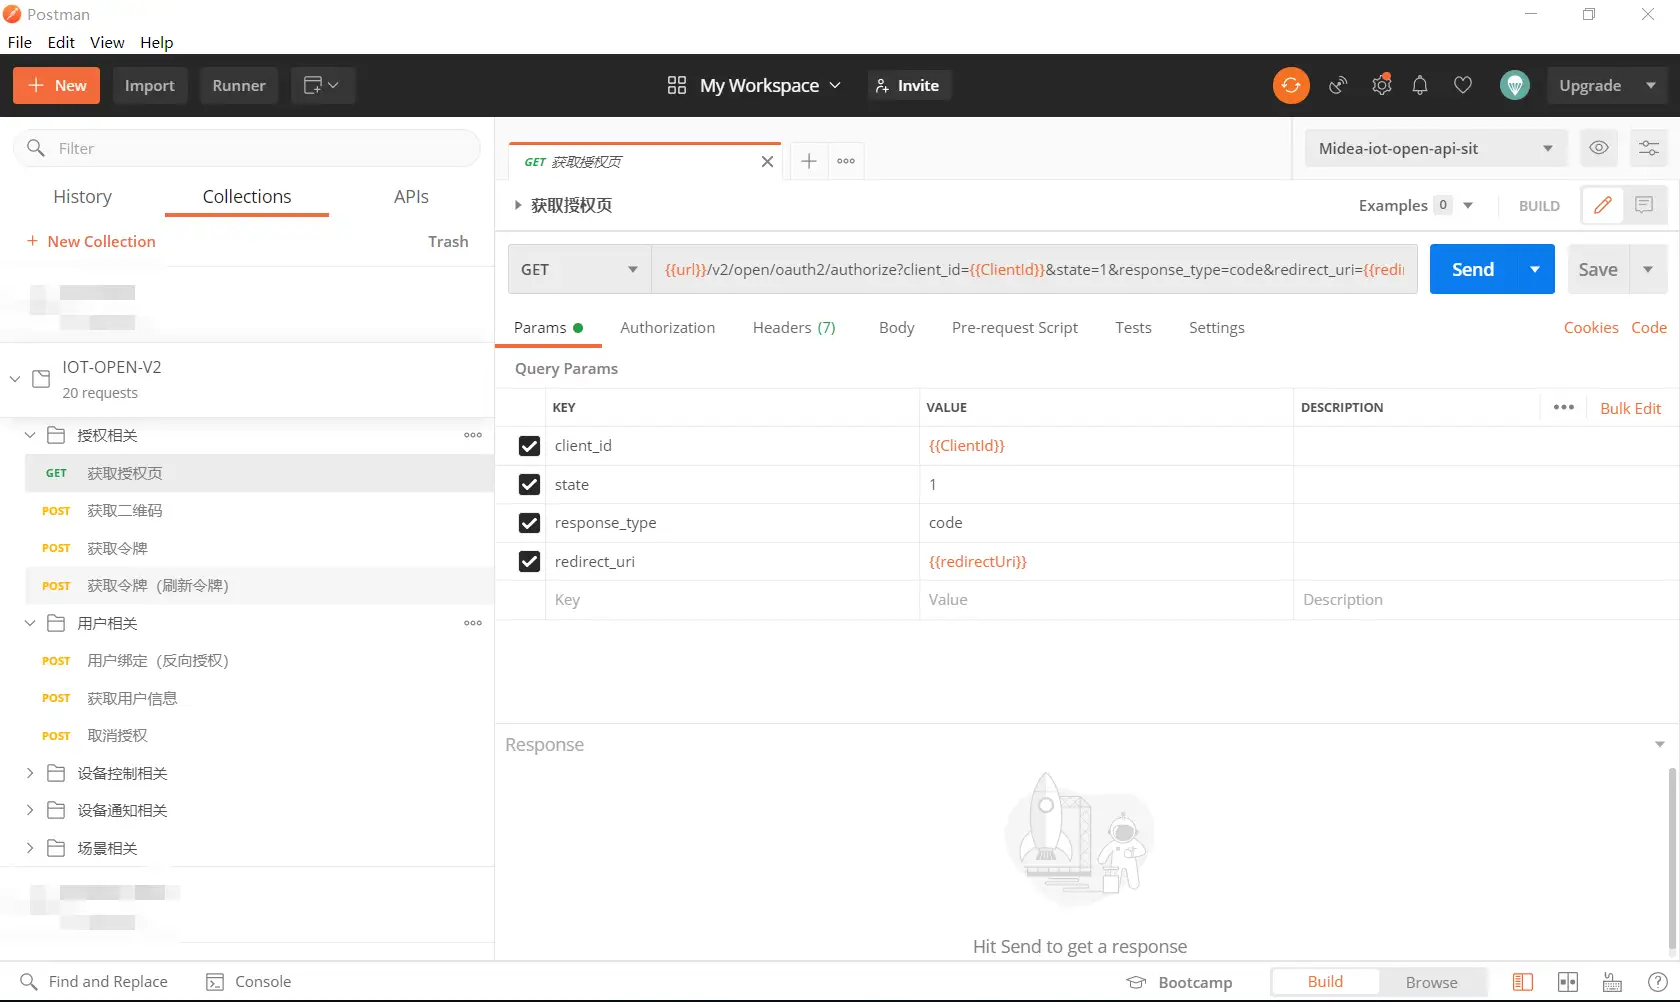This screenshot has width=1680, height=1002.
Task: Uncheck the client_id parameter checkbox
Action: point(529,446)
